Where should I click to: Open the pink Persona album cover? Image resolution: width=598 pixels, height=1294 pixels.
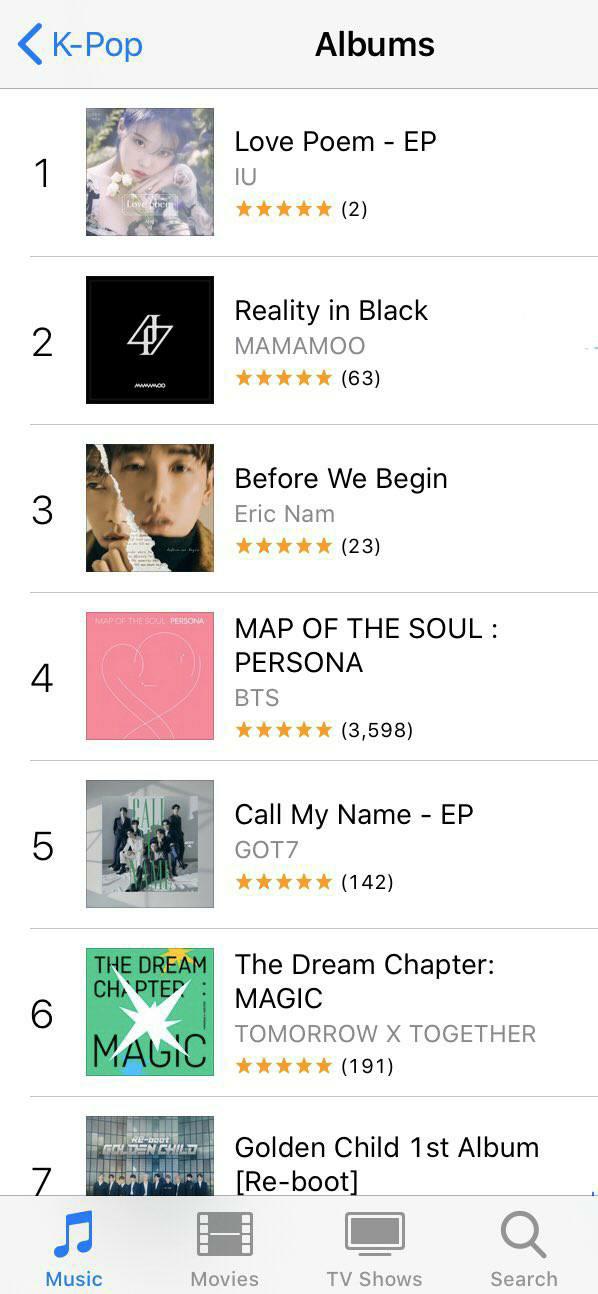(x=150, y=676)
